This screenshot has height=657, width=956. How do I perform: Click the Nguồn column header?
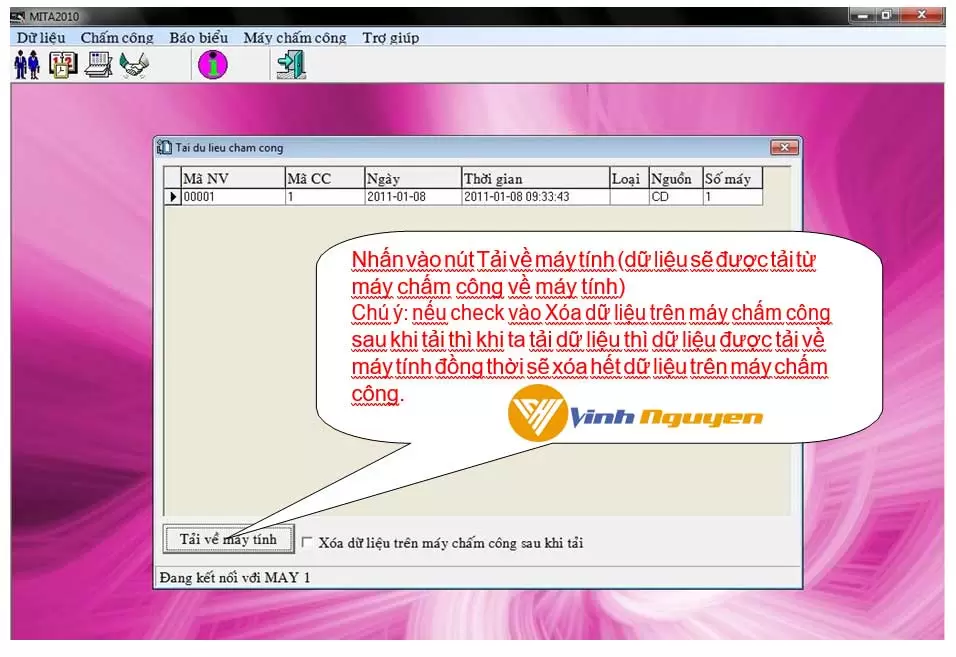(x=676, y=178)
